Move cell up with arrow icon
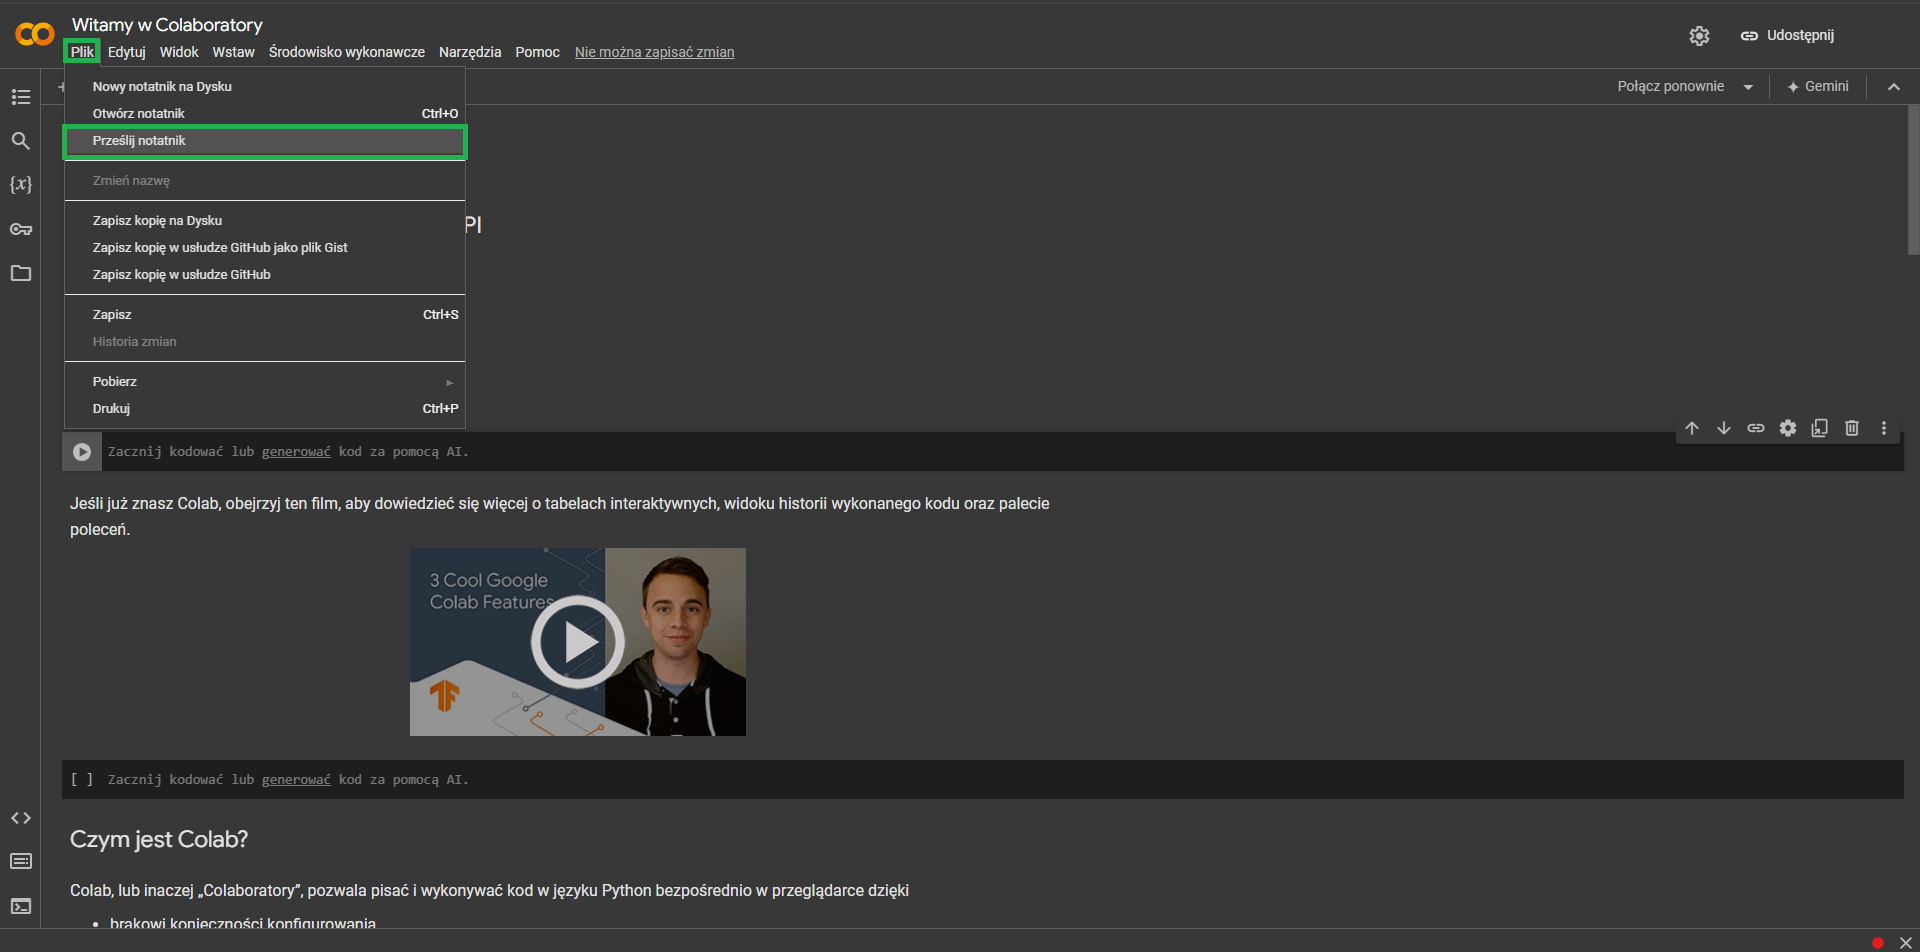The width and height of the screenshot is (1920, 952). click(x=1692, y=428)
